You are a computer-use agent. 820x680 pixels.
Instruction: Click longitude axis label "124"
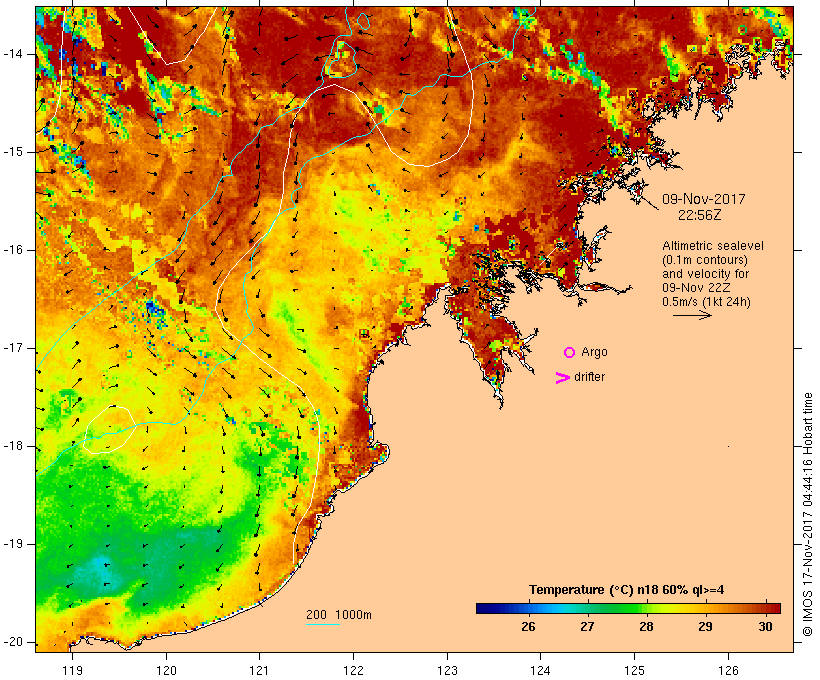540,670
